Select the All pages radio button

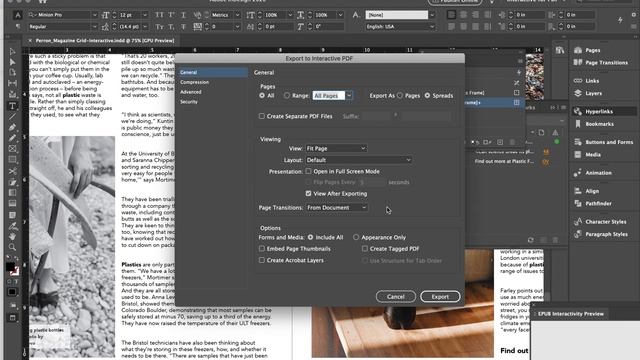coord(262,96)
